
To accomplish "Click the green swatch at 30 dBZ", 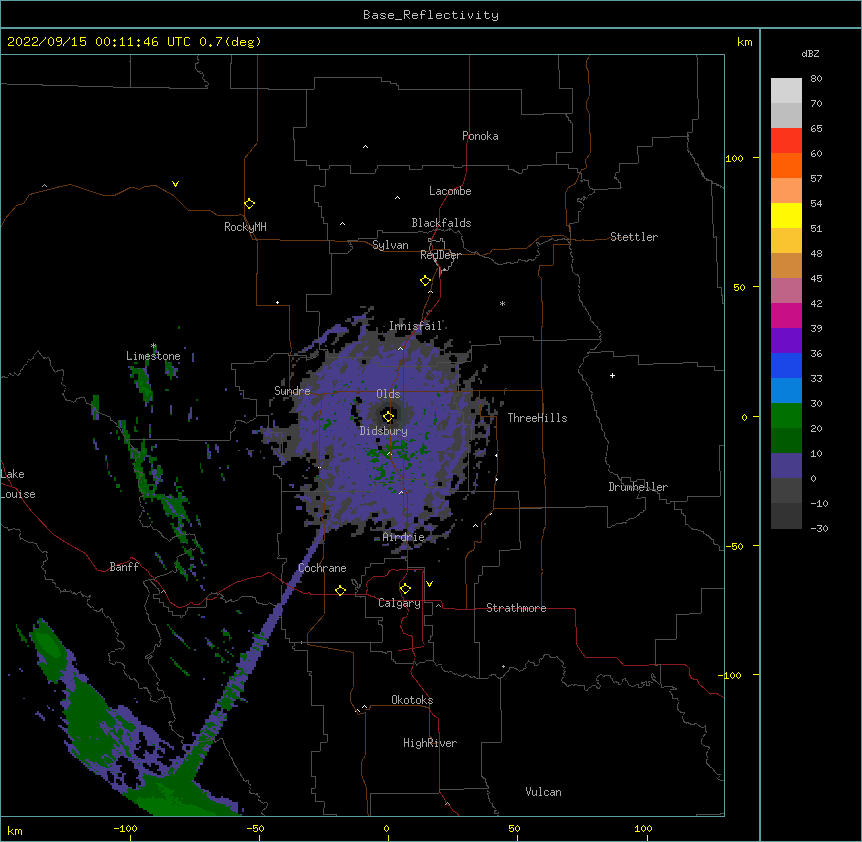I will point(786,416).
